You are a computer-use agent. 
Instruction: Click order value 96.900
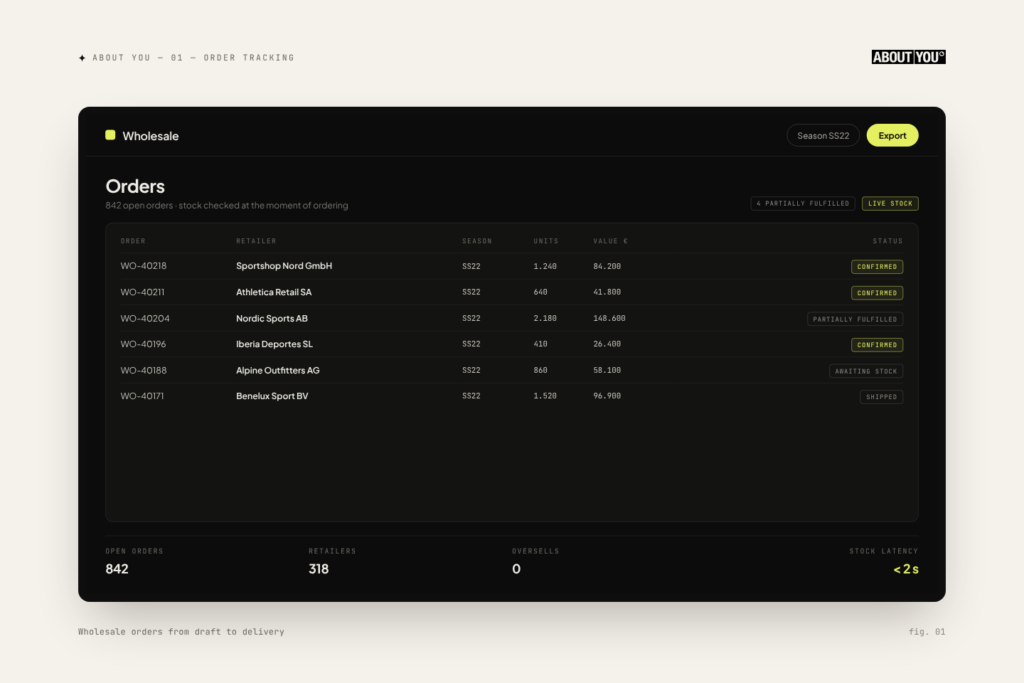(x=607, y=396)
